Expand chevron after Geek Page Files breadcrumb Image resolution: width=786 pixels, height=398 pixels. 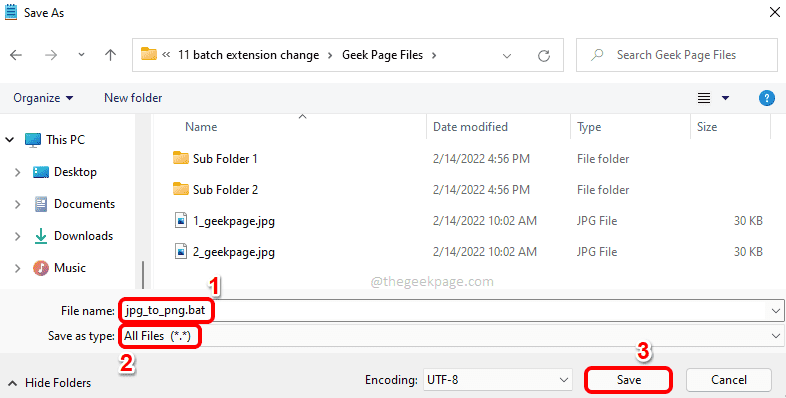(x=434, y=55)
